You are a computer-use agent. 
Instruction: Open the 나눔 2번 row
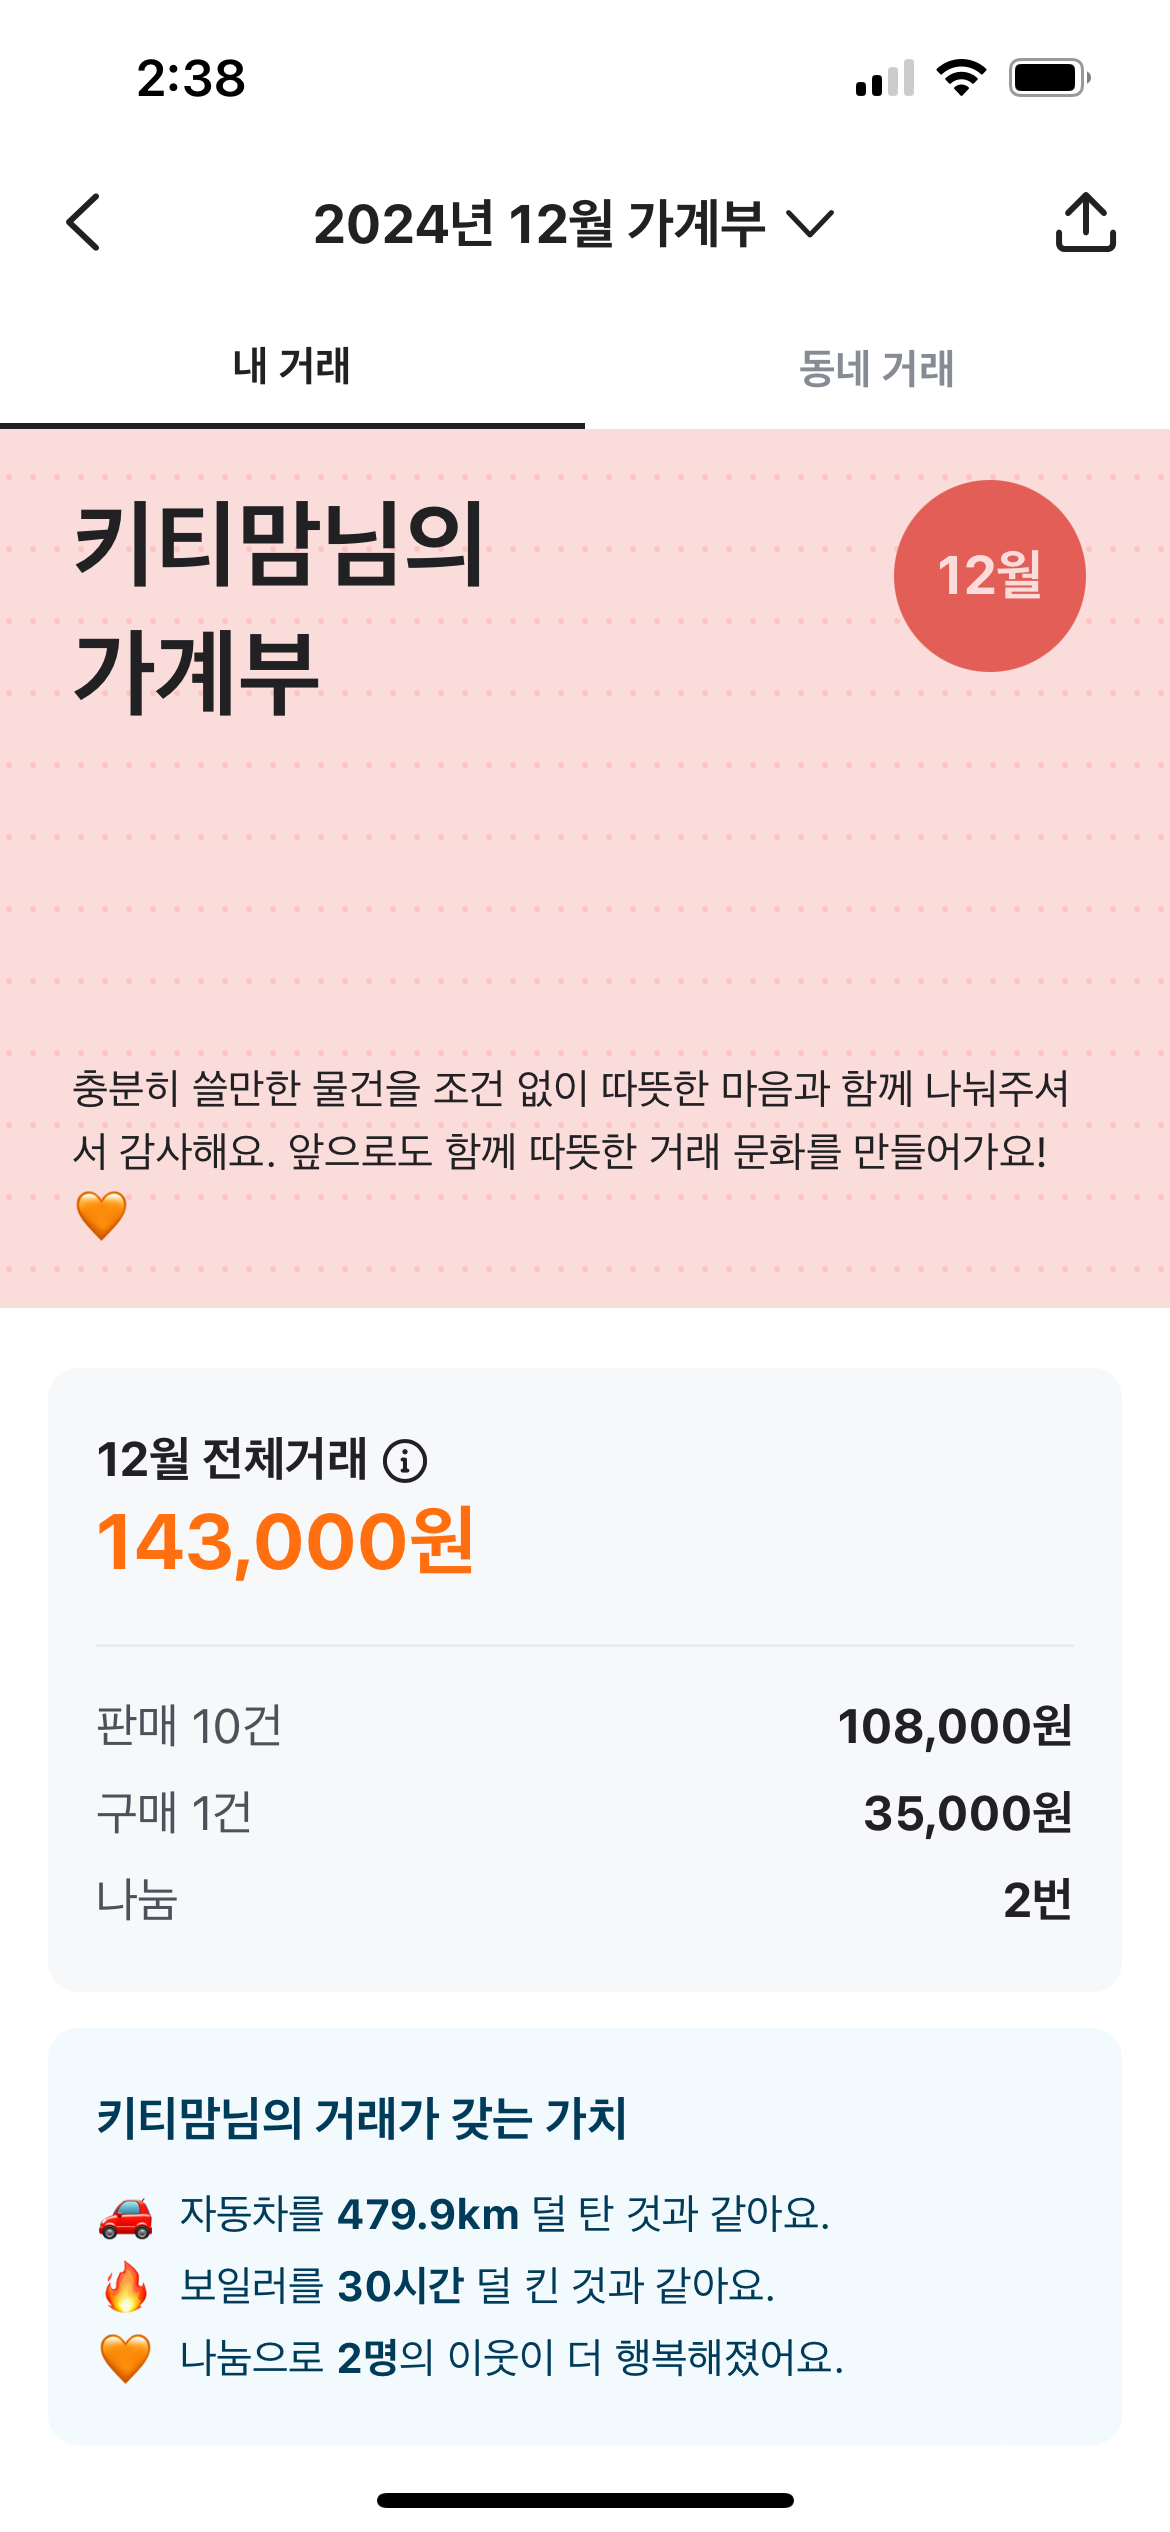[584, 1899]
